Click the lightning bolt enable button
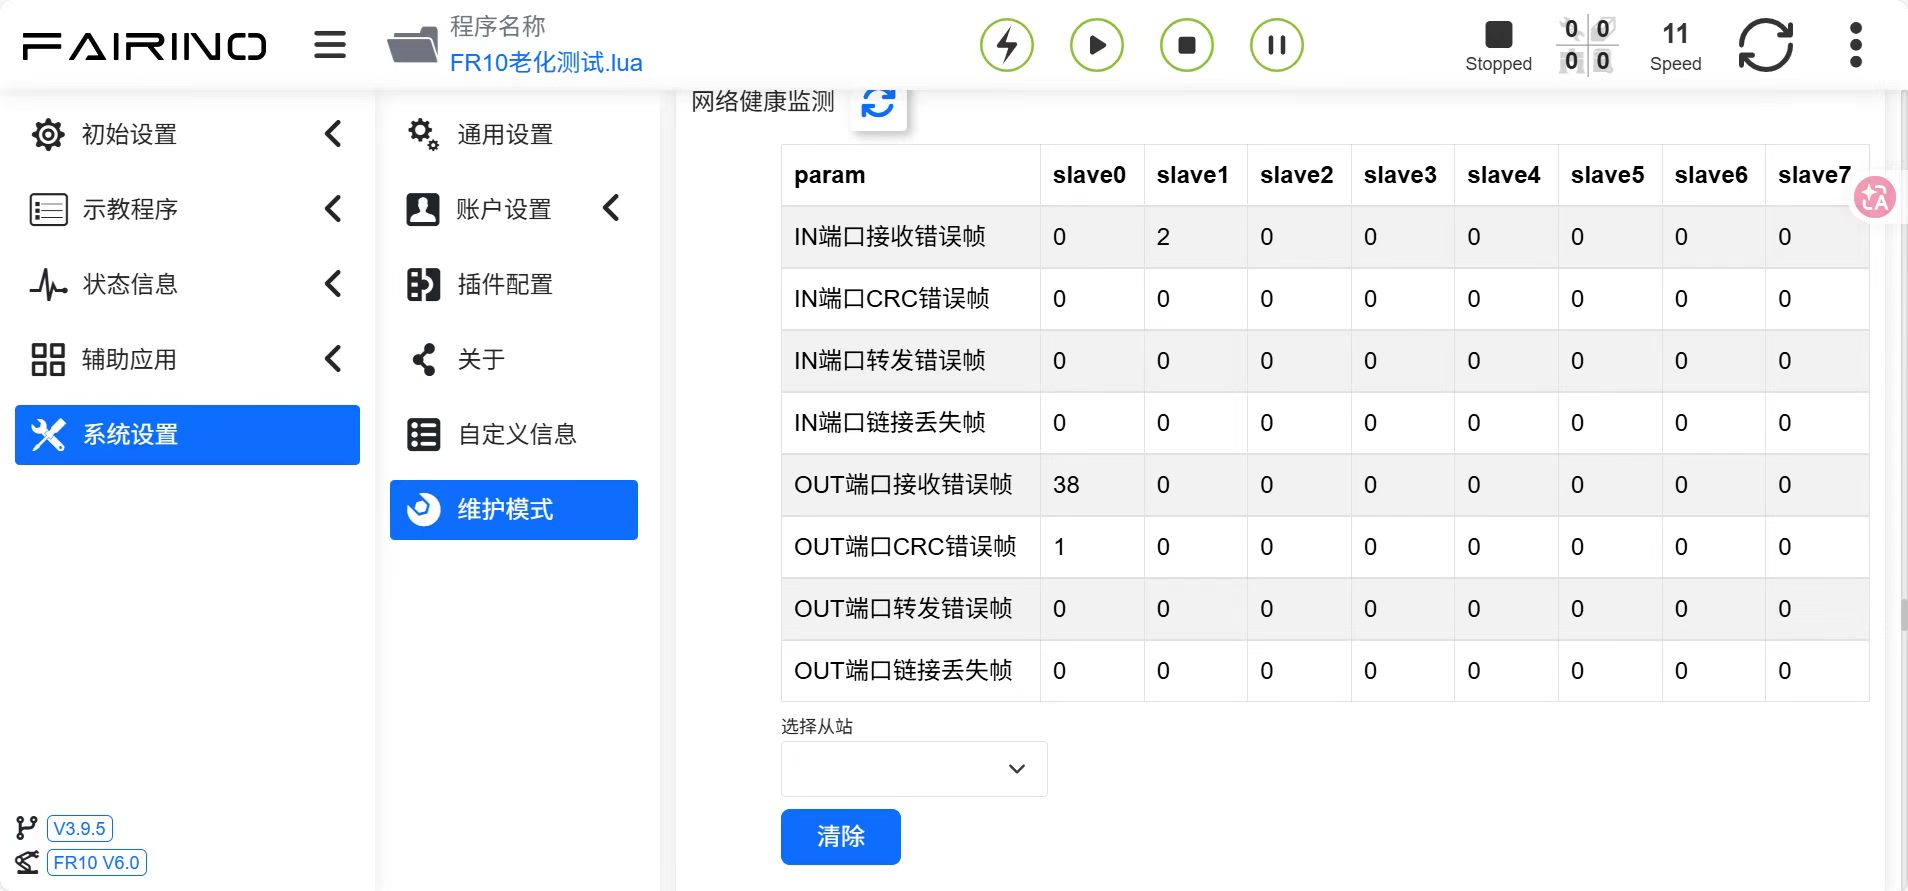The width and height of the screenshot is (1908, 891). [x=1007, y=45]
